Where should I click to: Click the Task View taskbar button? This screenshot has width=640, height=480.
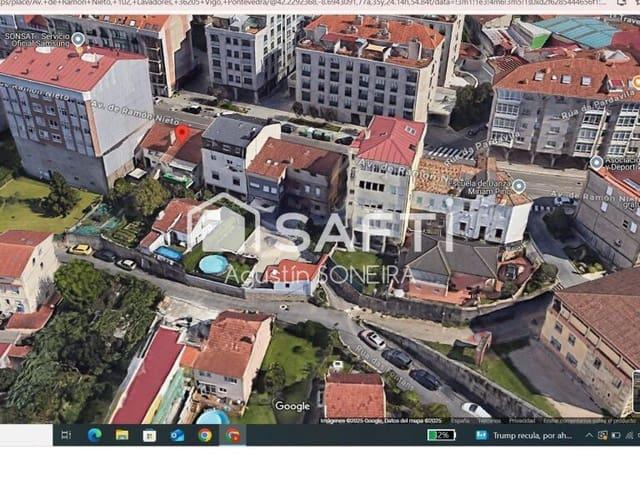[66, 435]
